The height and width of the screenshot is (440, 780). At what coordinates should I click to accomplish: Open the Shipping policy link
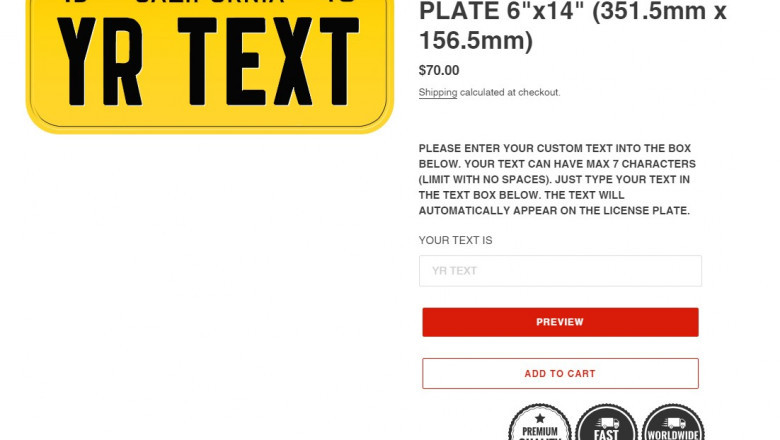(x=438, y=92)
